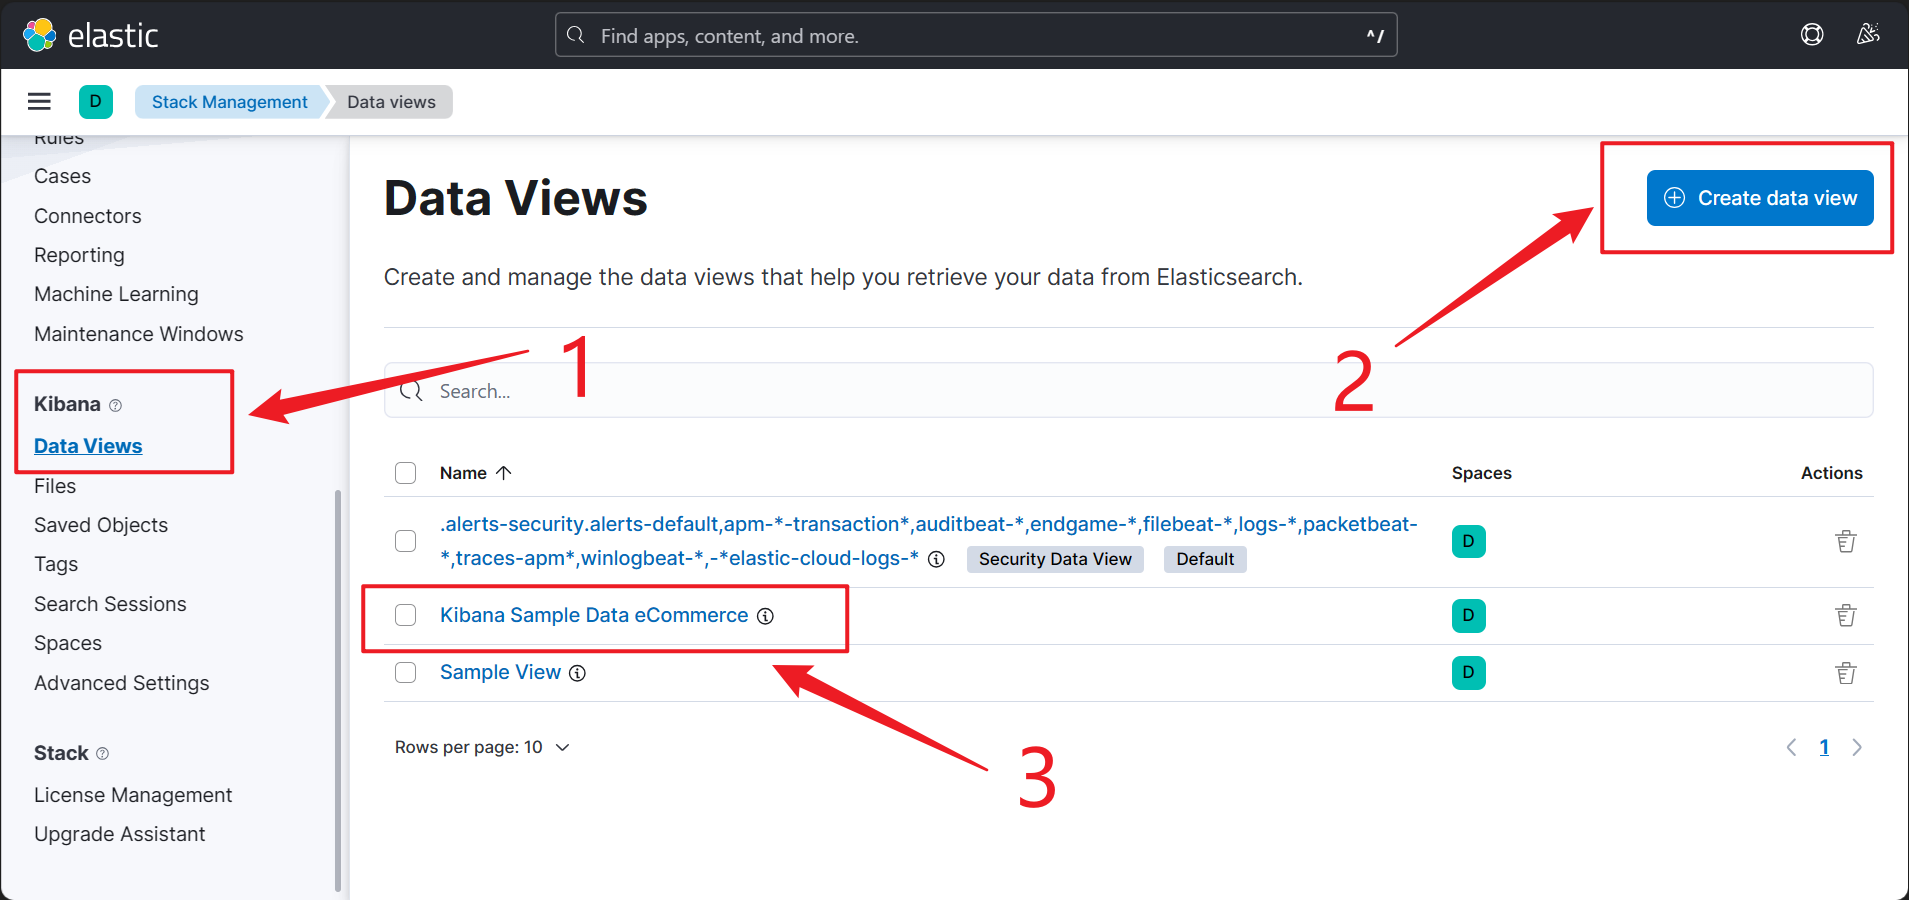Open the Stack Management breadcrumb link
Screen dimensions: 1909x900
[x=229, y=102]
